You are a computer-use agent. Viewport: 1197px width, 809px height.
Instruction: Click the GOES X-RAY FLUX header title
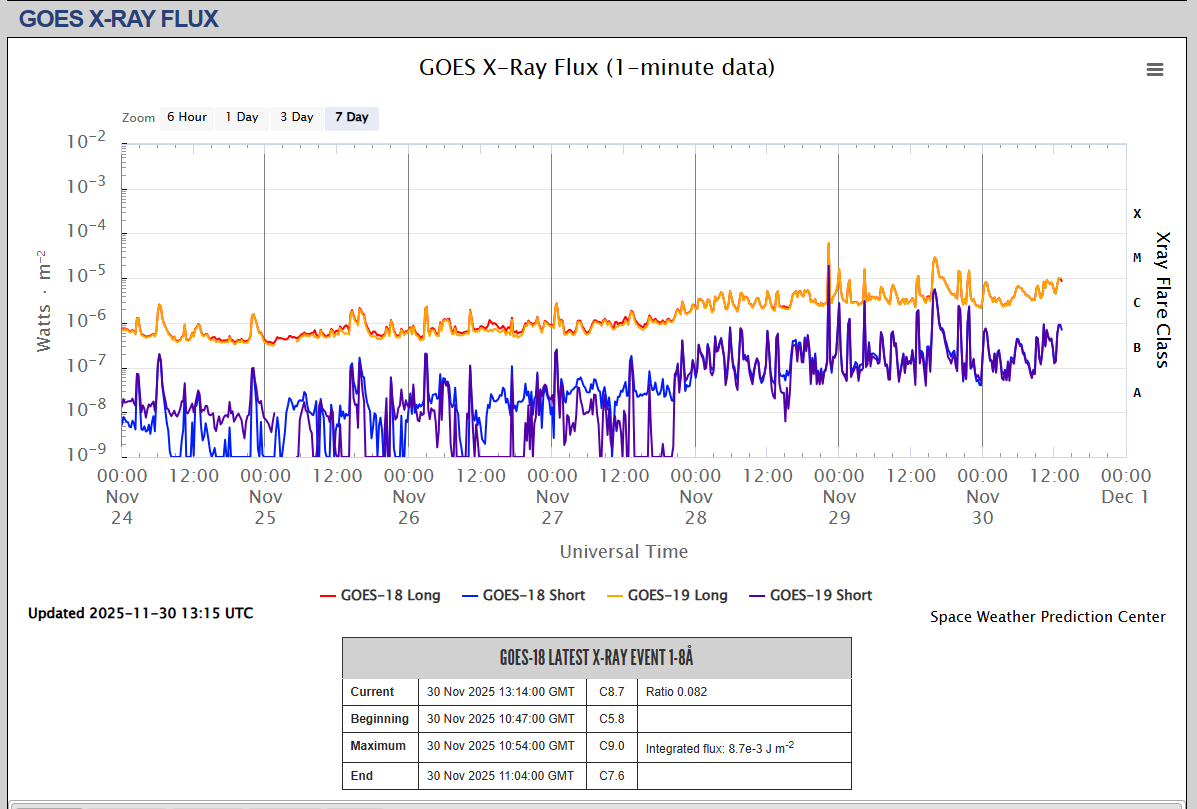pos(118,18)
